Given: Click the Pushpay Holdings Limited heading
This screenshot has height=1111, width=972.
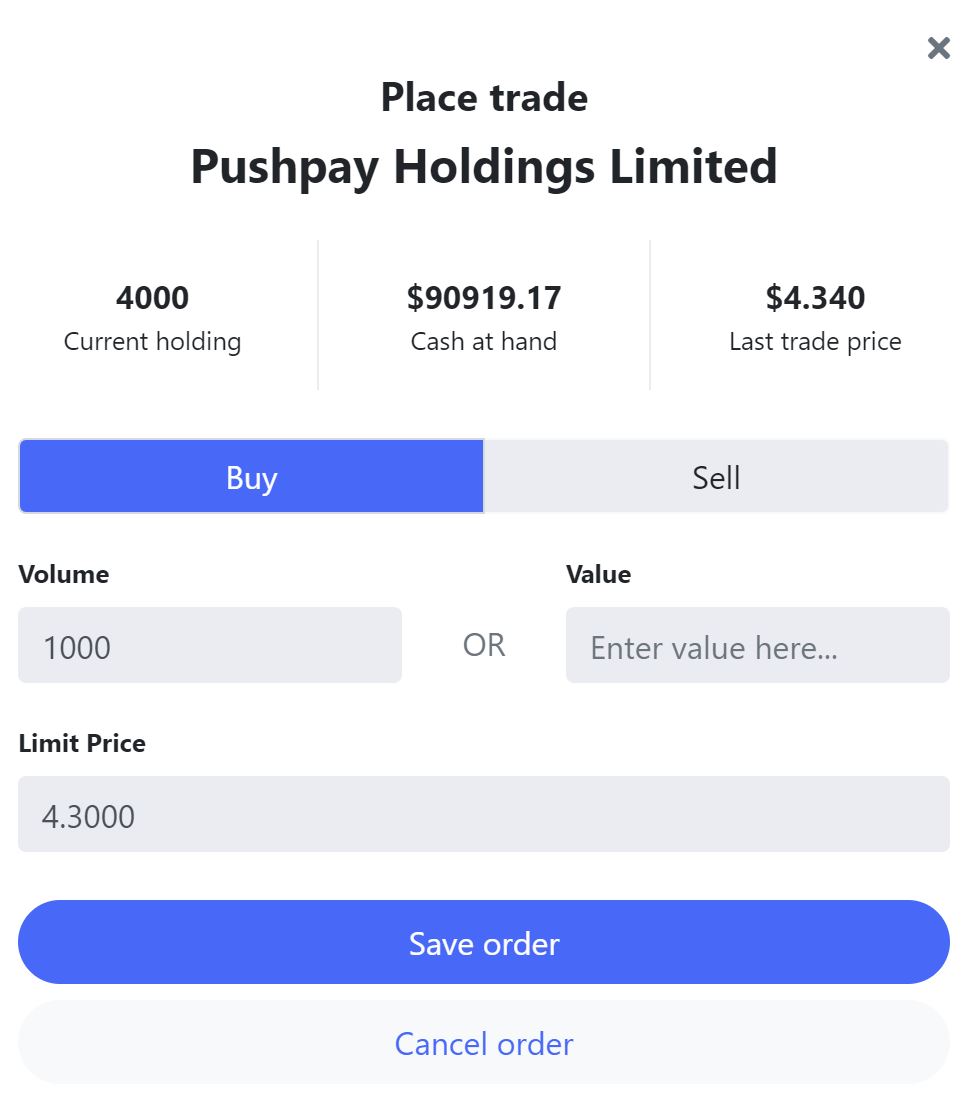Looking at the screenshot, I should click(484, 167).
